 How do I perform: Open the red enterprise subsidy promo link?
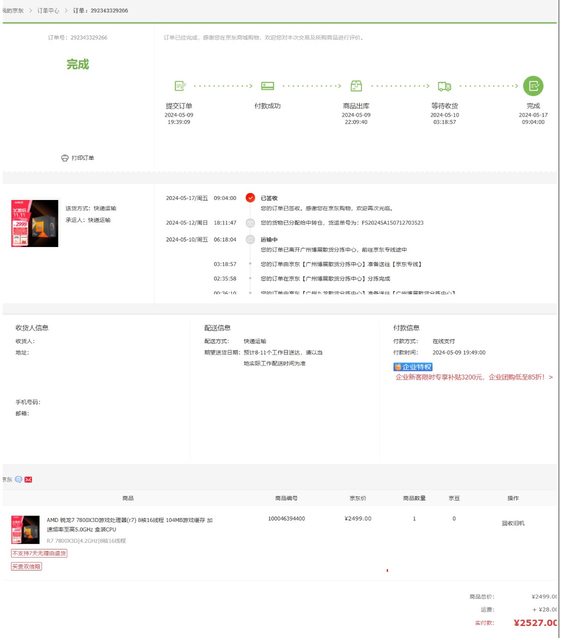474,377
